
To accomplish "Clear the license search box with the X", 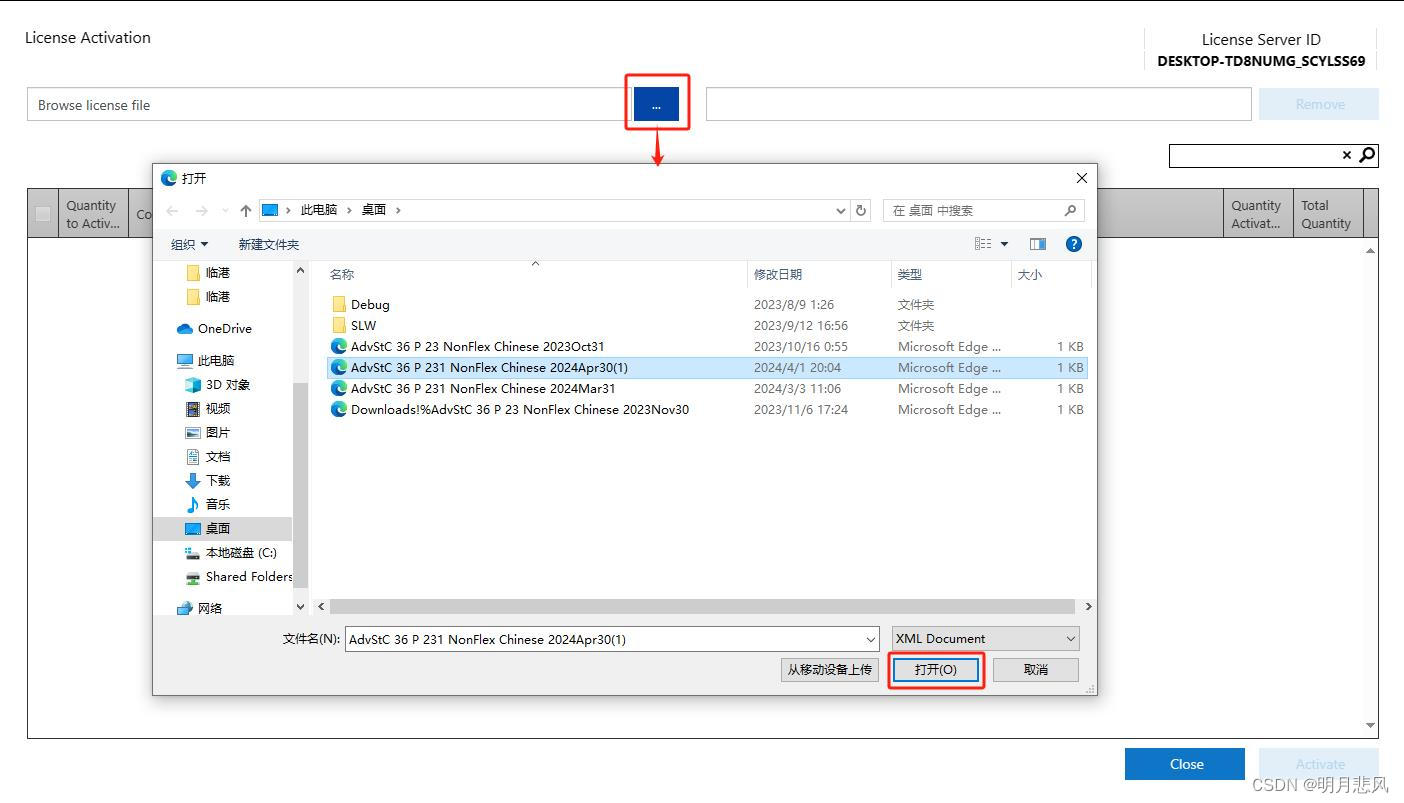I will [x=1347, y=155].
